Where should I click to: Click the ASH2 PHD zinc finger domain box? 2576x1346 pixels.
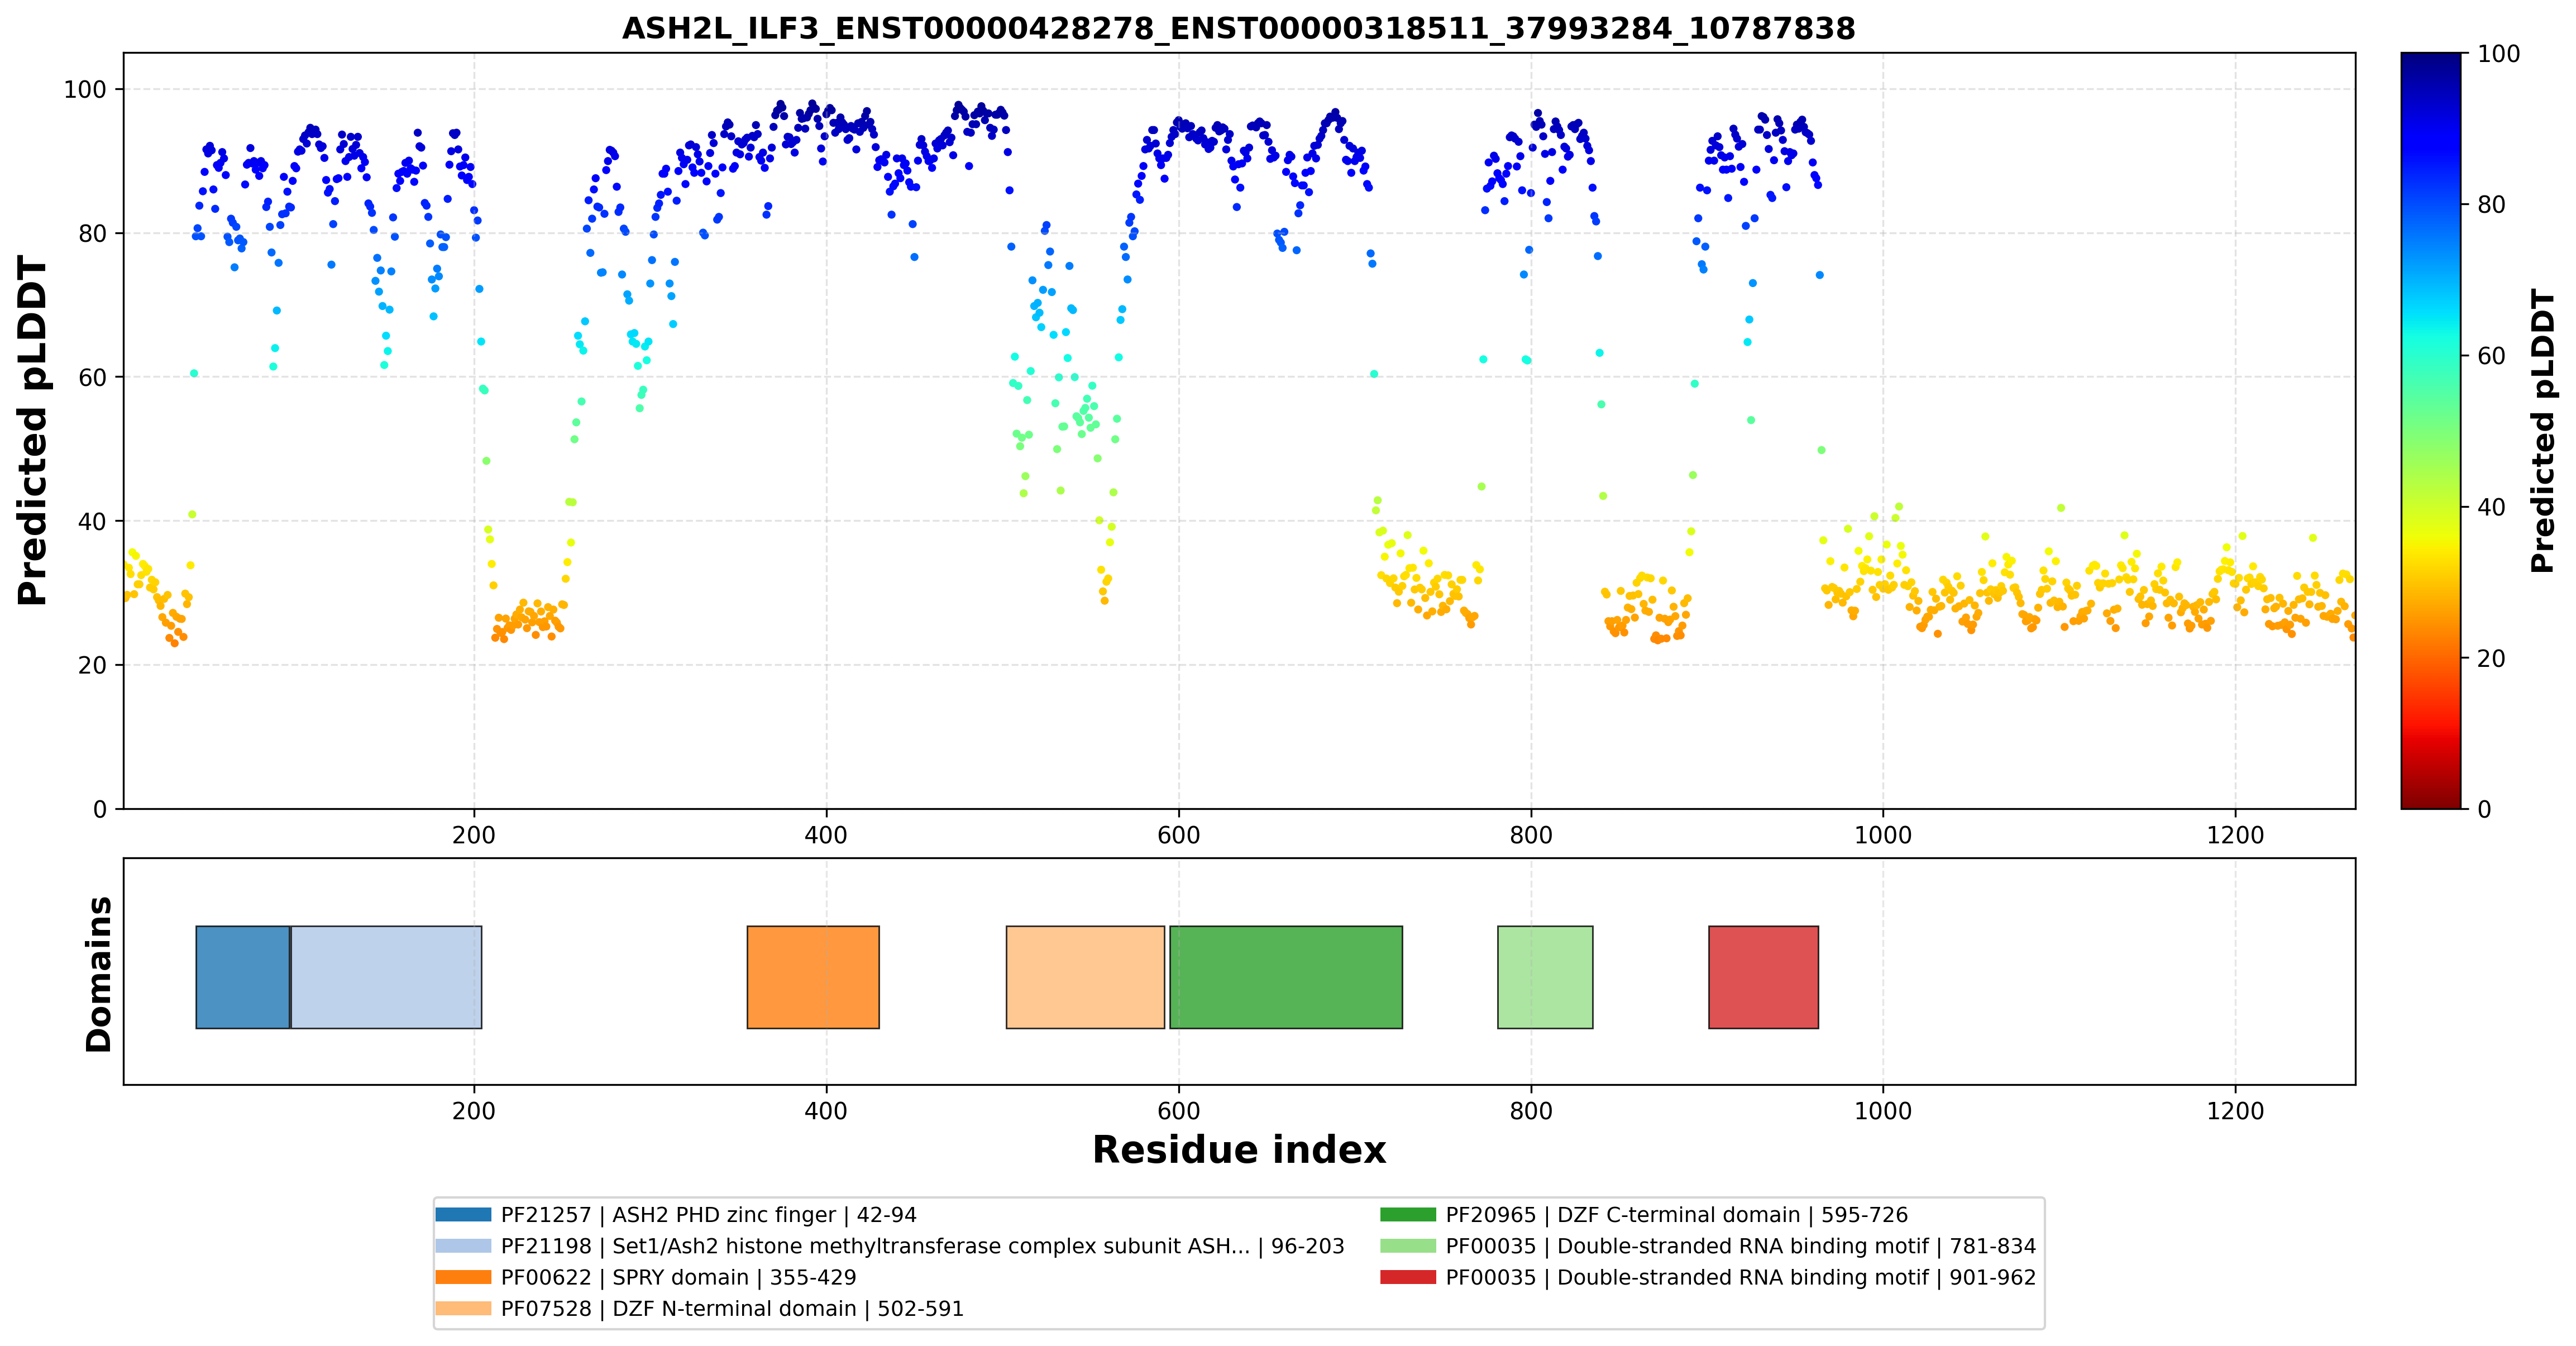click(x=243, y=977)
